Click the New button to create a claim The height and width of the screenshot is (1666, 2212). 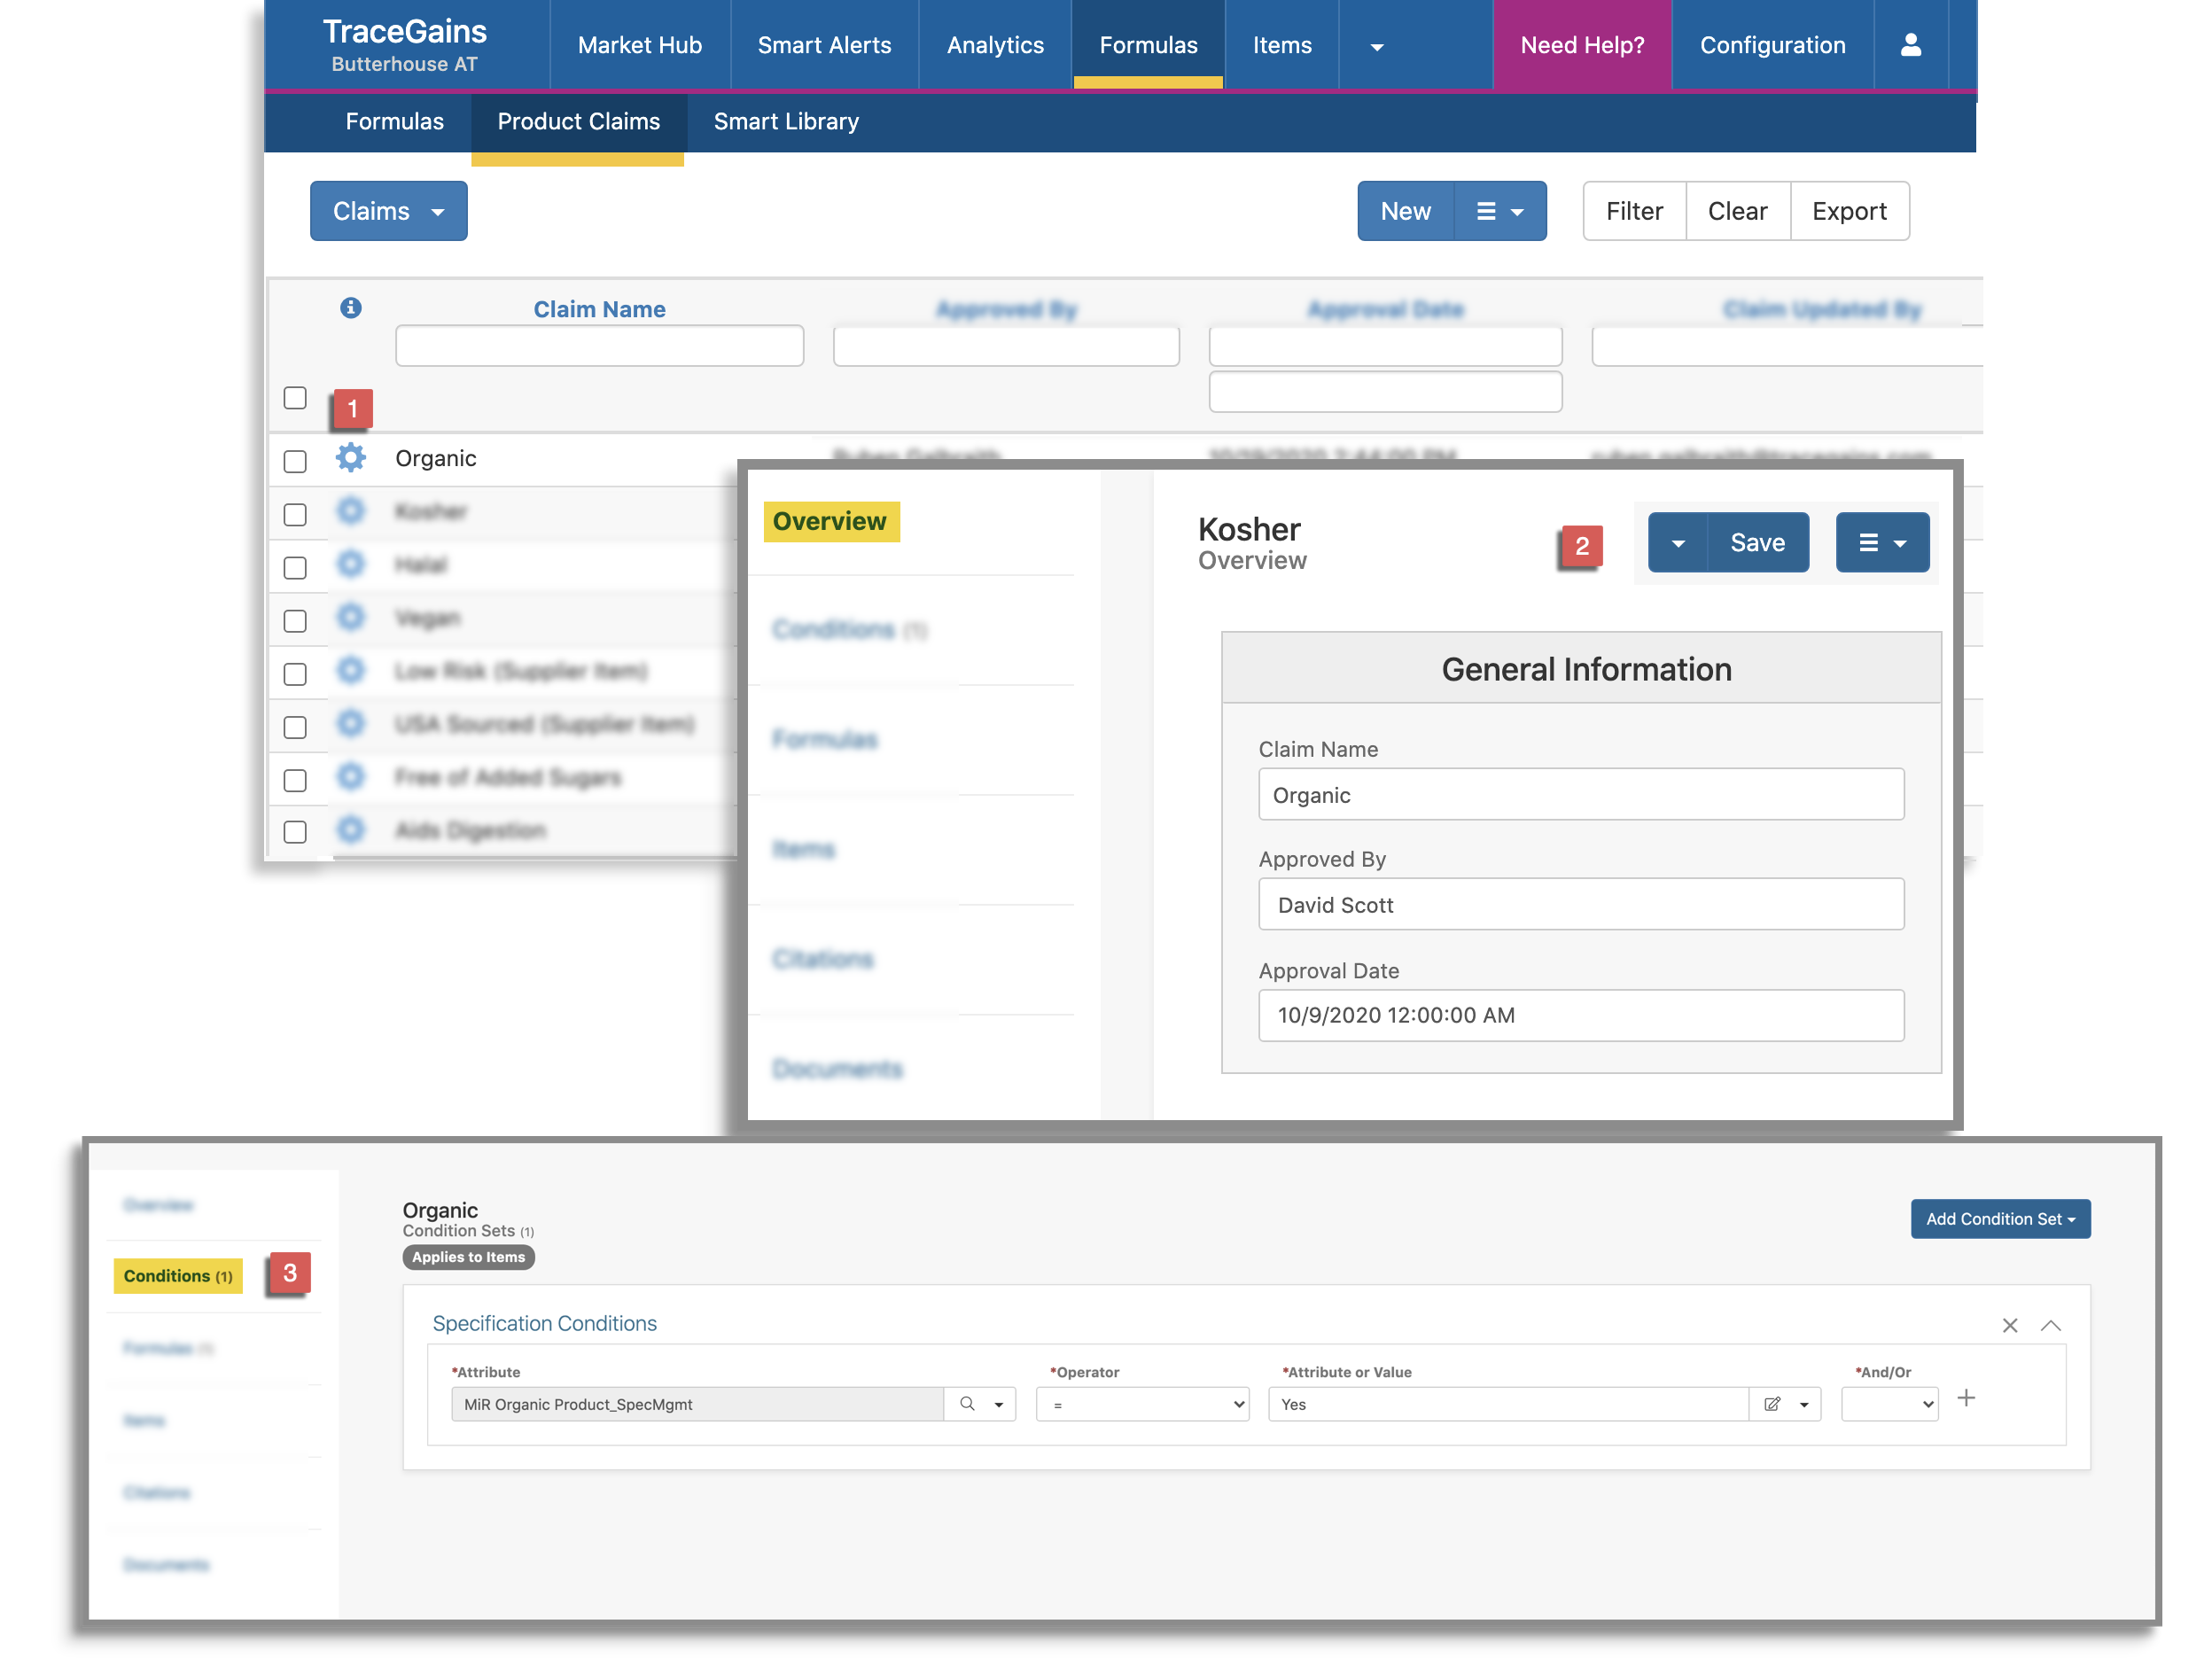[1405, 211]
